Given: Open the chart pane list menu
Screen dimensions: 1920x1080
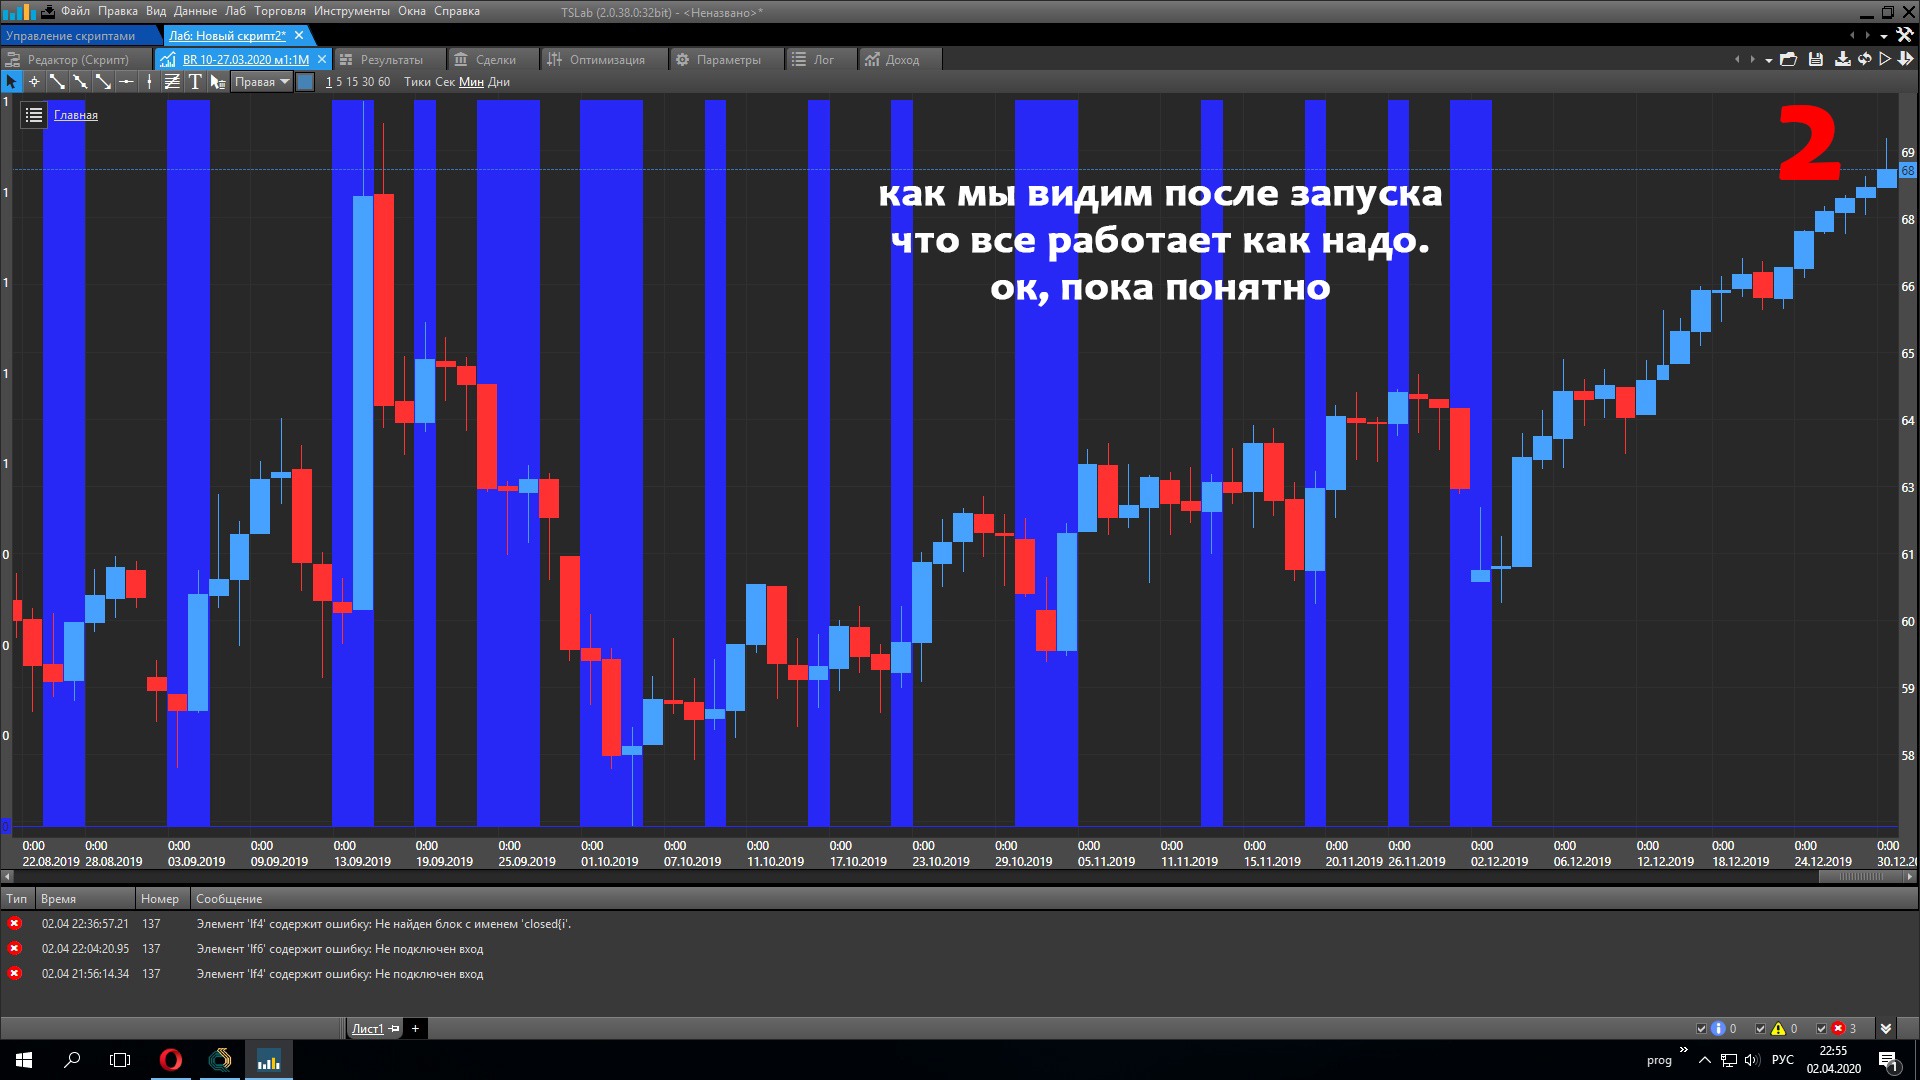Looking at the screenshot, I should [33, 115].
